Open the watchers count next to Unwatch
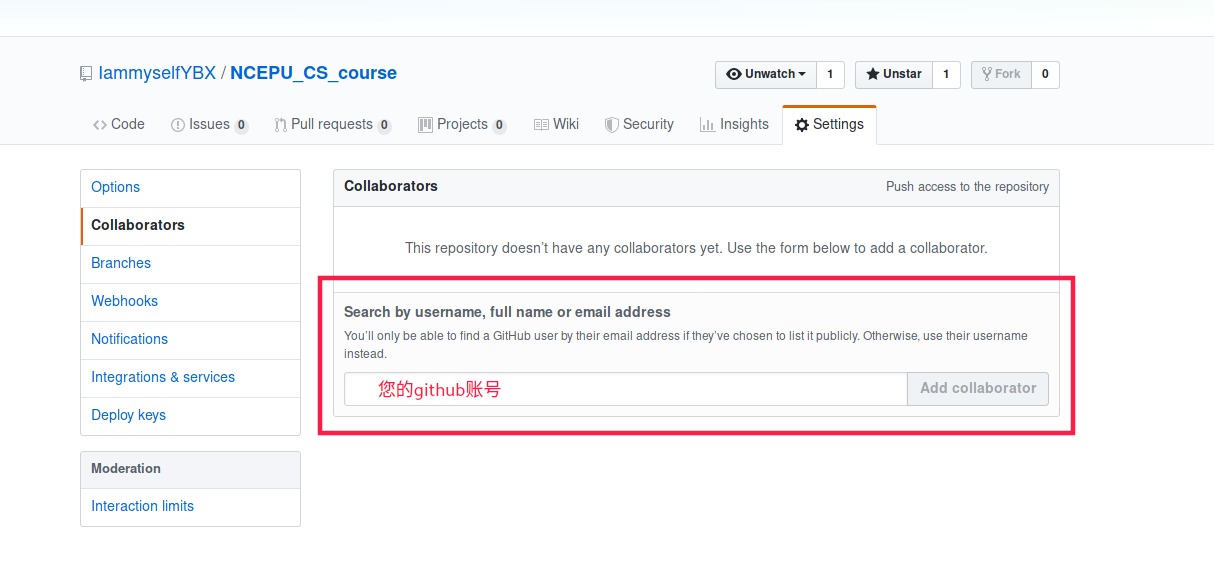 click(830, 75)
